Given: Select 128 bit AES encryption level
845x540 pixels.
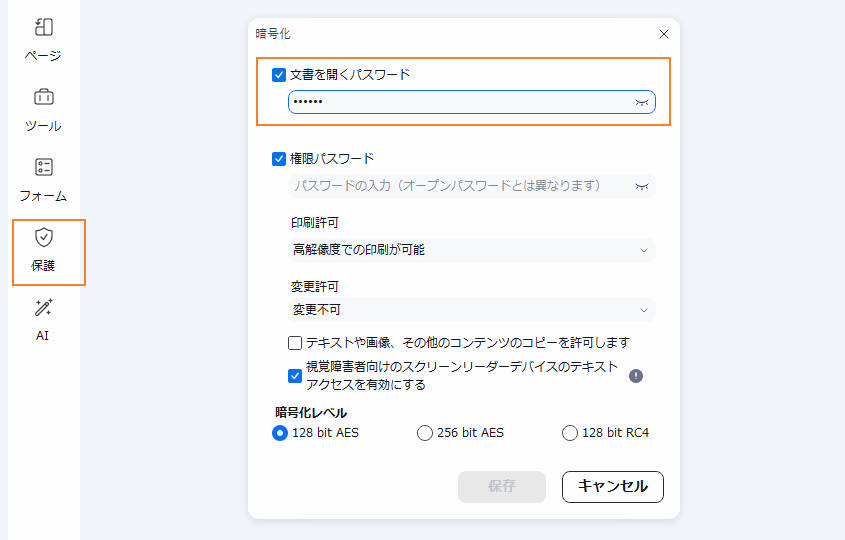Looking at the screenshot, I should tap(280, 433).
